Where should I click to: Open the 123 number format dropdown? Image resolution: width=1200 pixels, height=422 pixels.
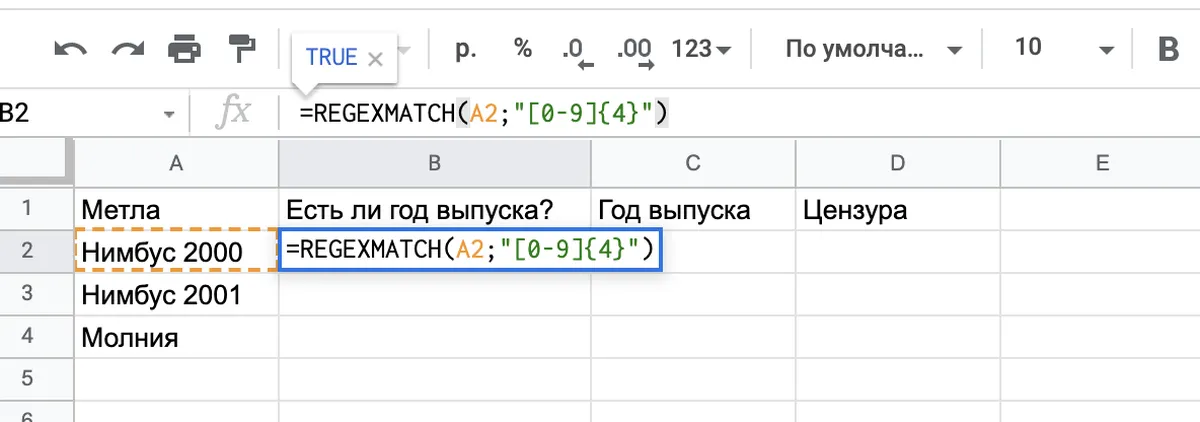701,48
